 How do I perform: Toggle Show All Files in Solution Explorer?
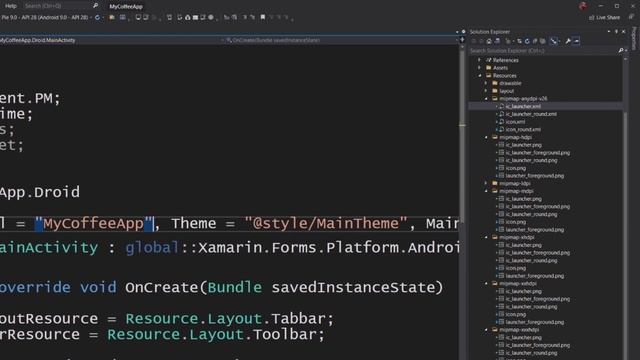pos(542,41)
